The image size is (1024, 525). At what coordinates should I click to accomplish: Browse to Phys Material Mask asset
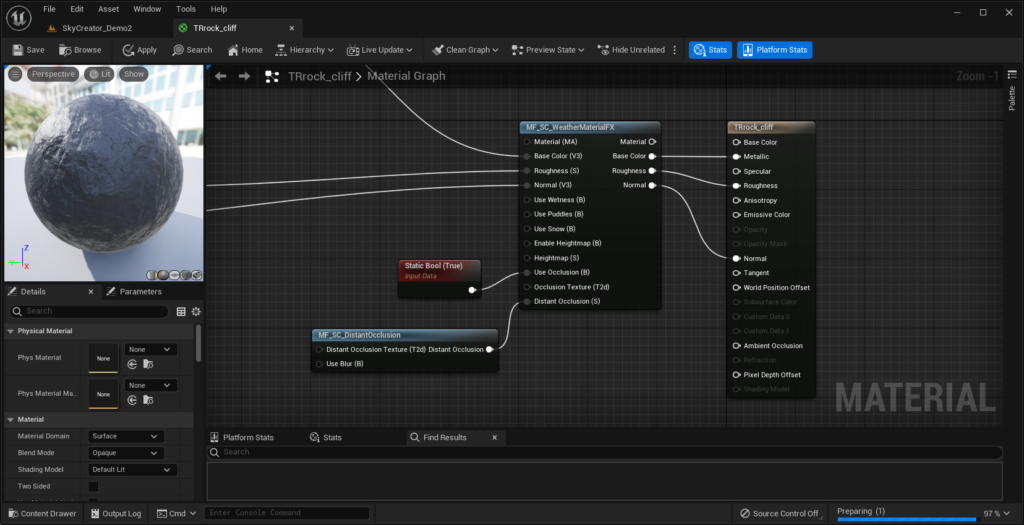pyautogui.click(x=148, y=400)
